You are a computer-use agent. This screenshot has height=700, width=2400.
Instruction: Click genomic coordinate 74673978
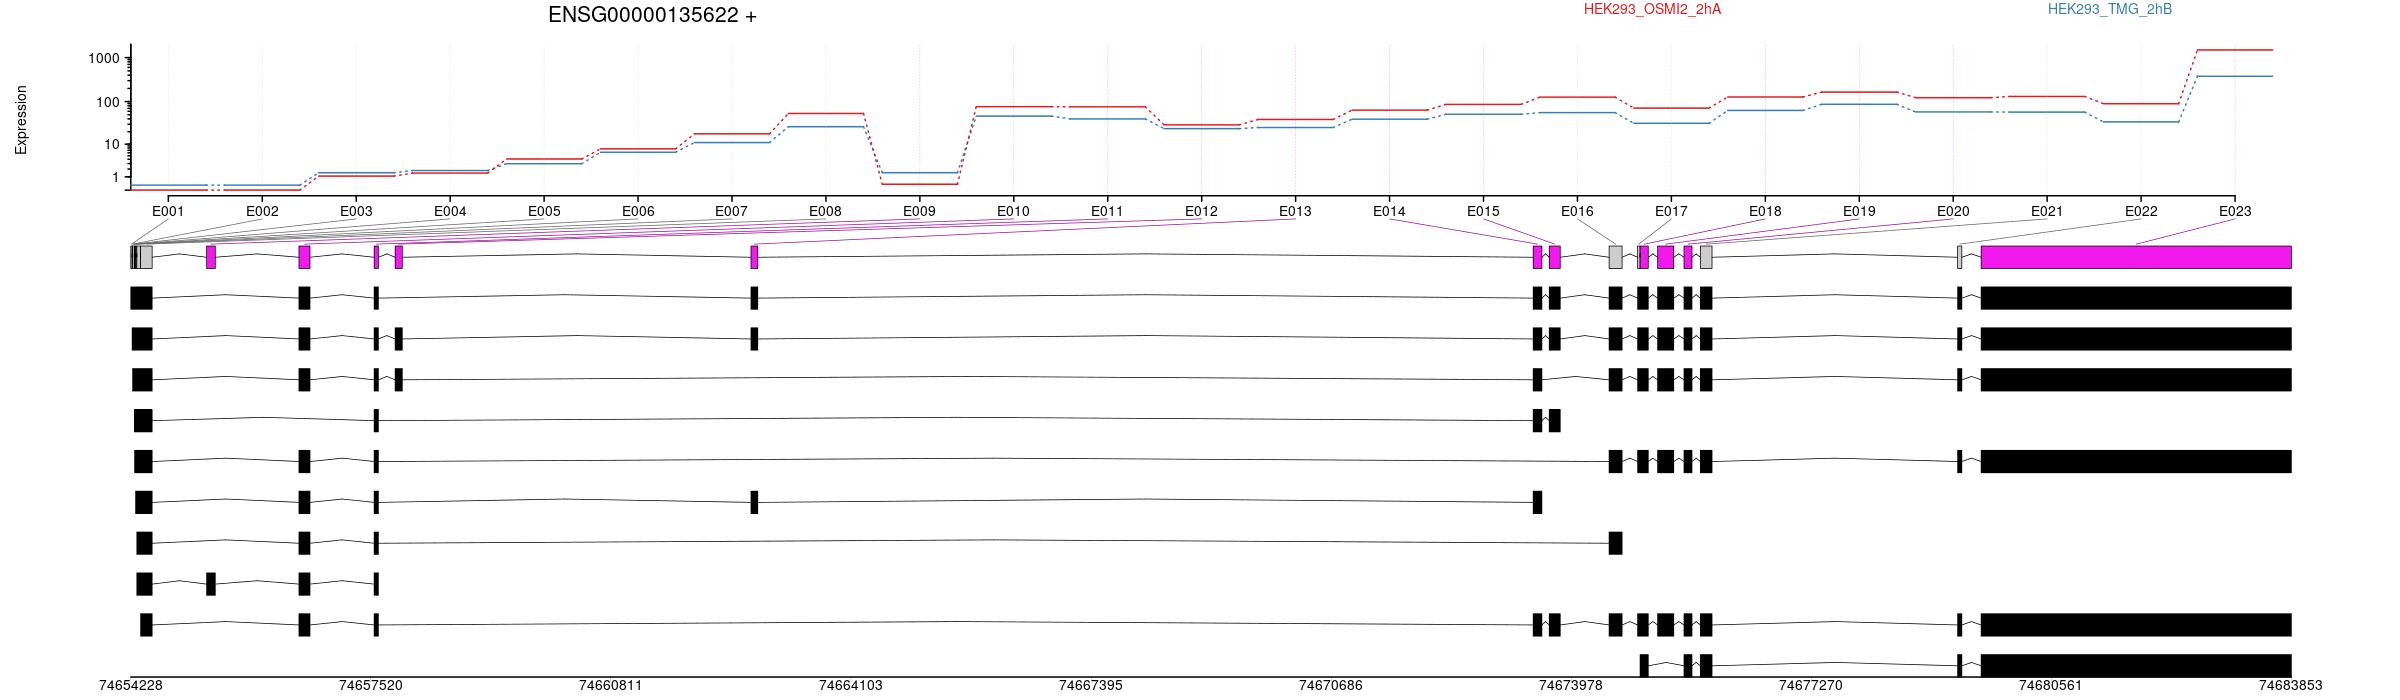pos(1570,685)
